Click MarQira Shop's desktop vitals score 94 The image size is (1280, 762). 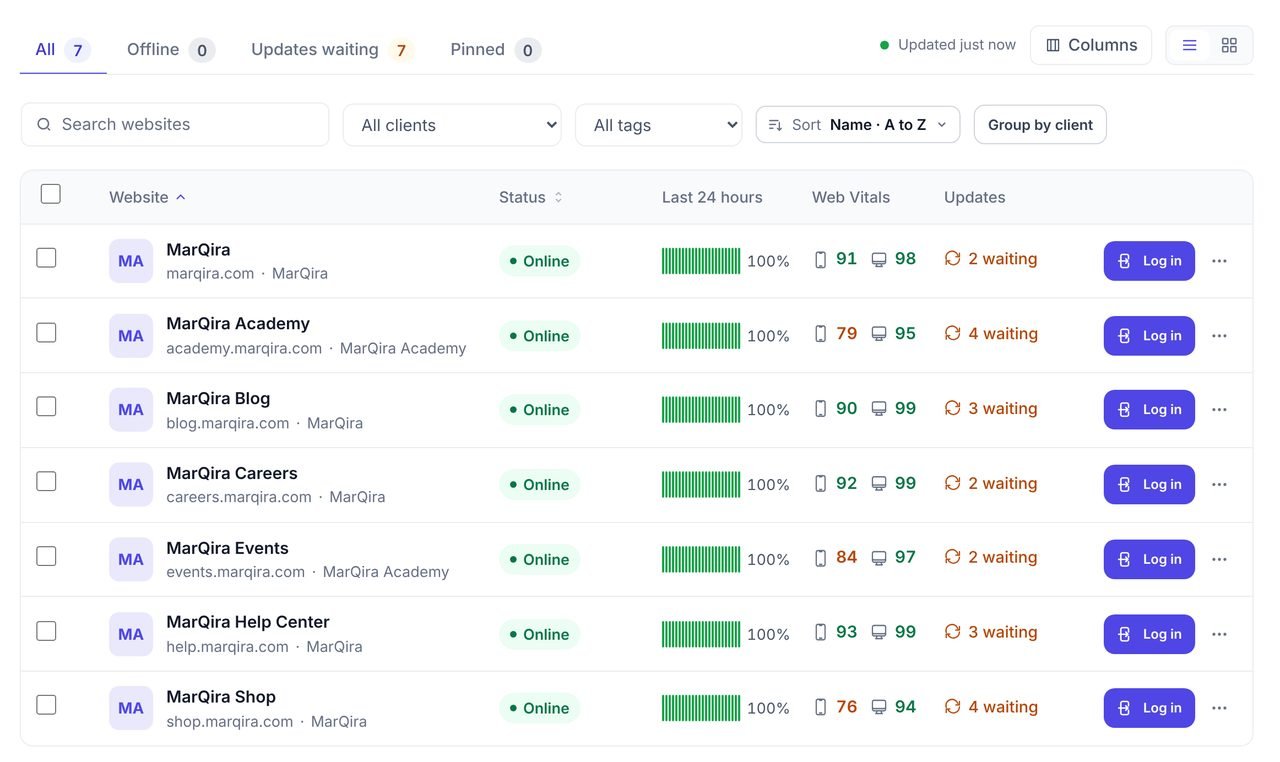tap(905, 707)
